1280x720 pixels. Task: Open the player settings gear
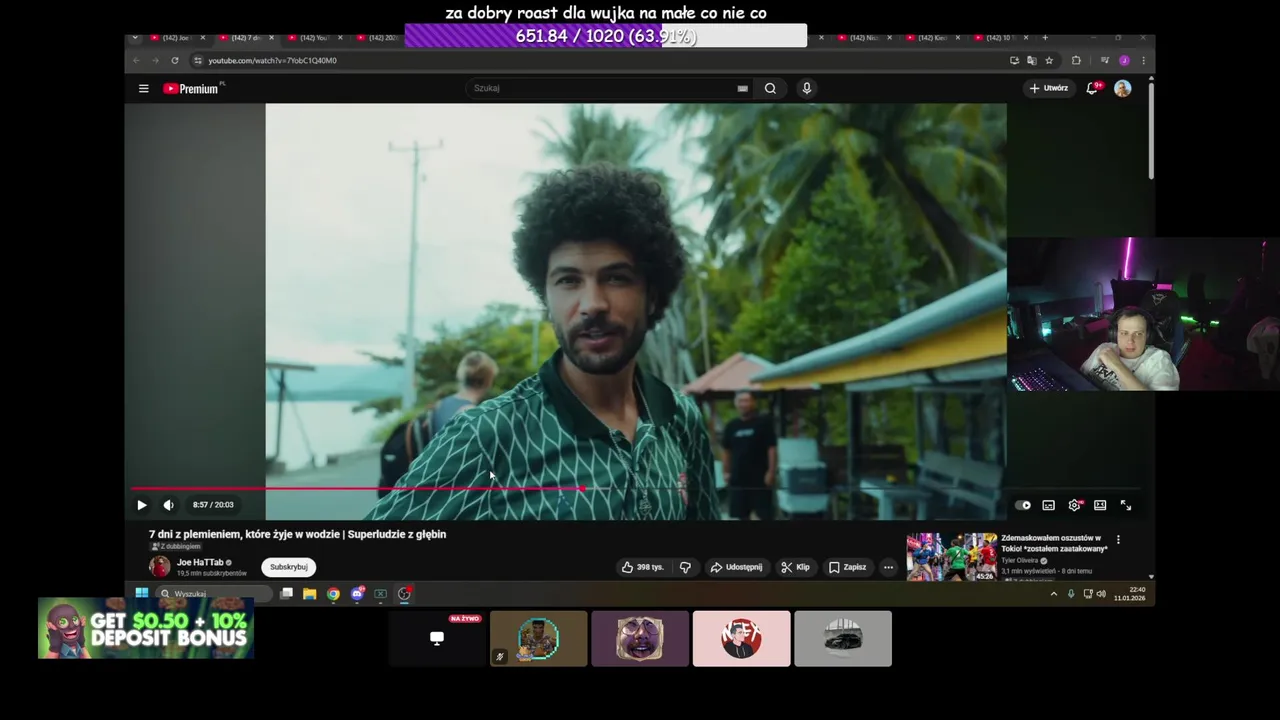click(x=1074, y=505)
